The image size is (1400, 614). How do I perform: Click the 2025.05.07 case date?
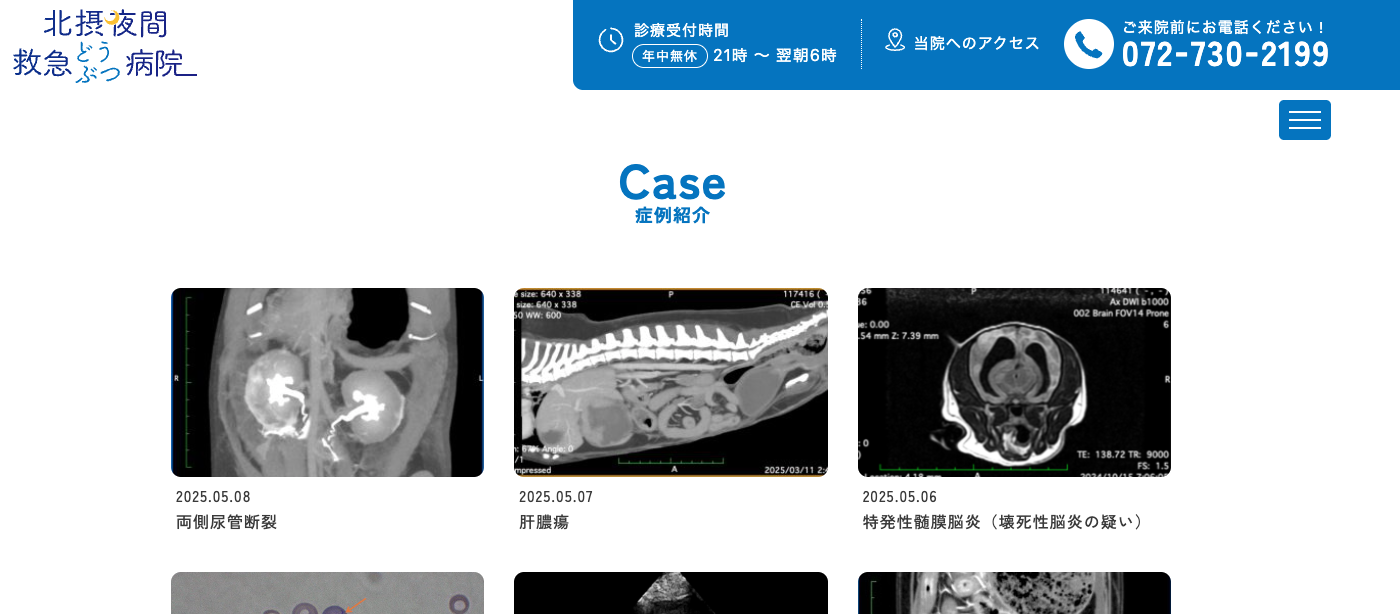click(556, 497)
